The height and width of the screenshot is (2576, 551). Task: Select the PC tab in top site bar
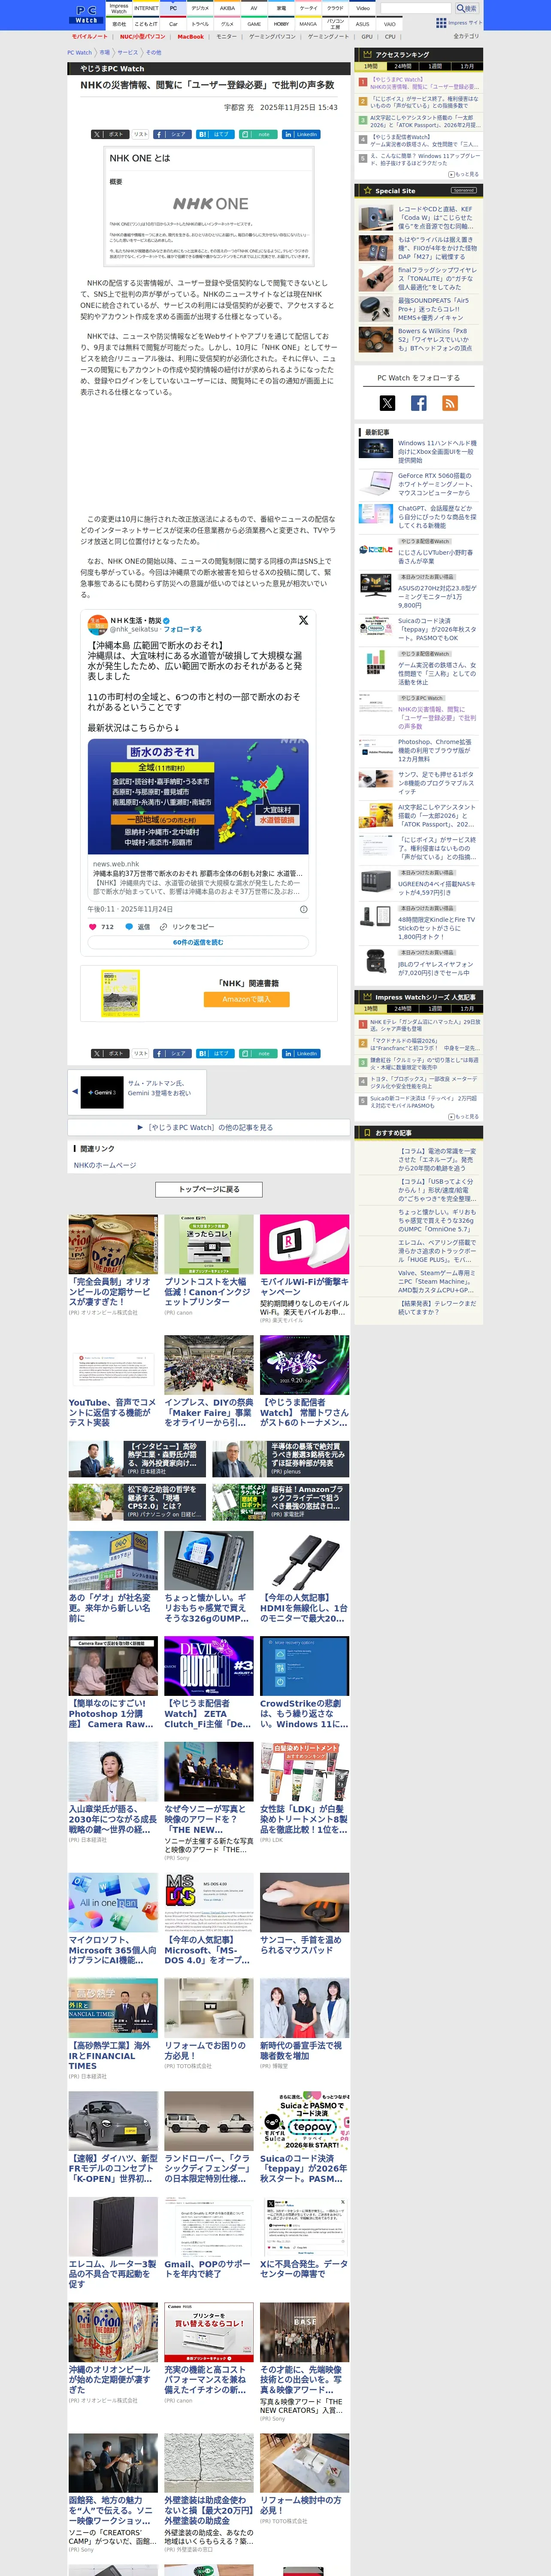(173, 8)
